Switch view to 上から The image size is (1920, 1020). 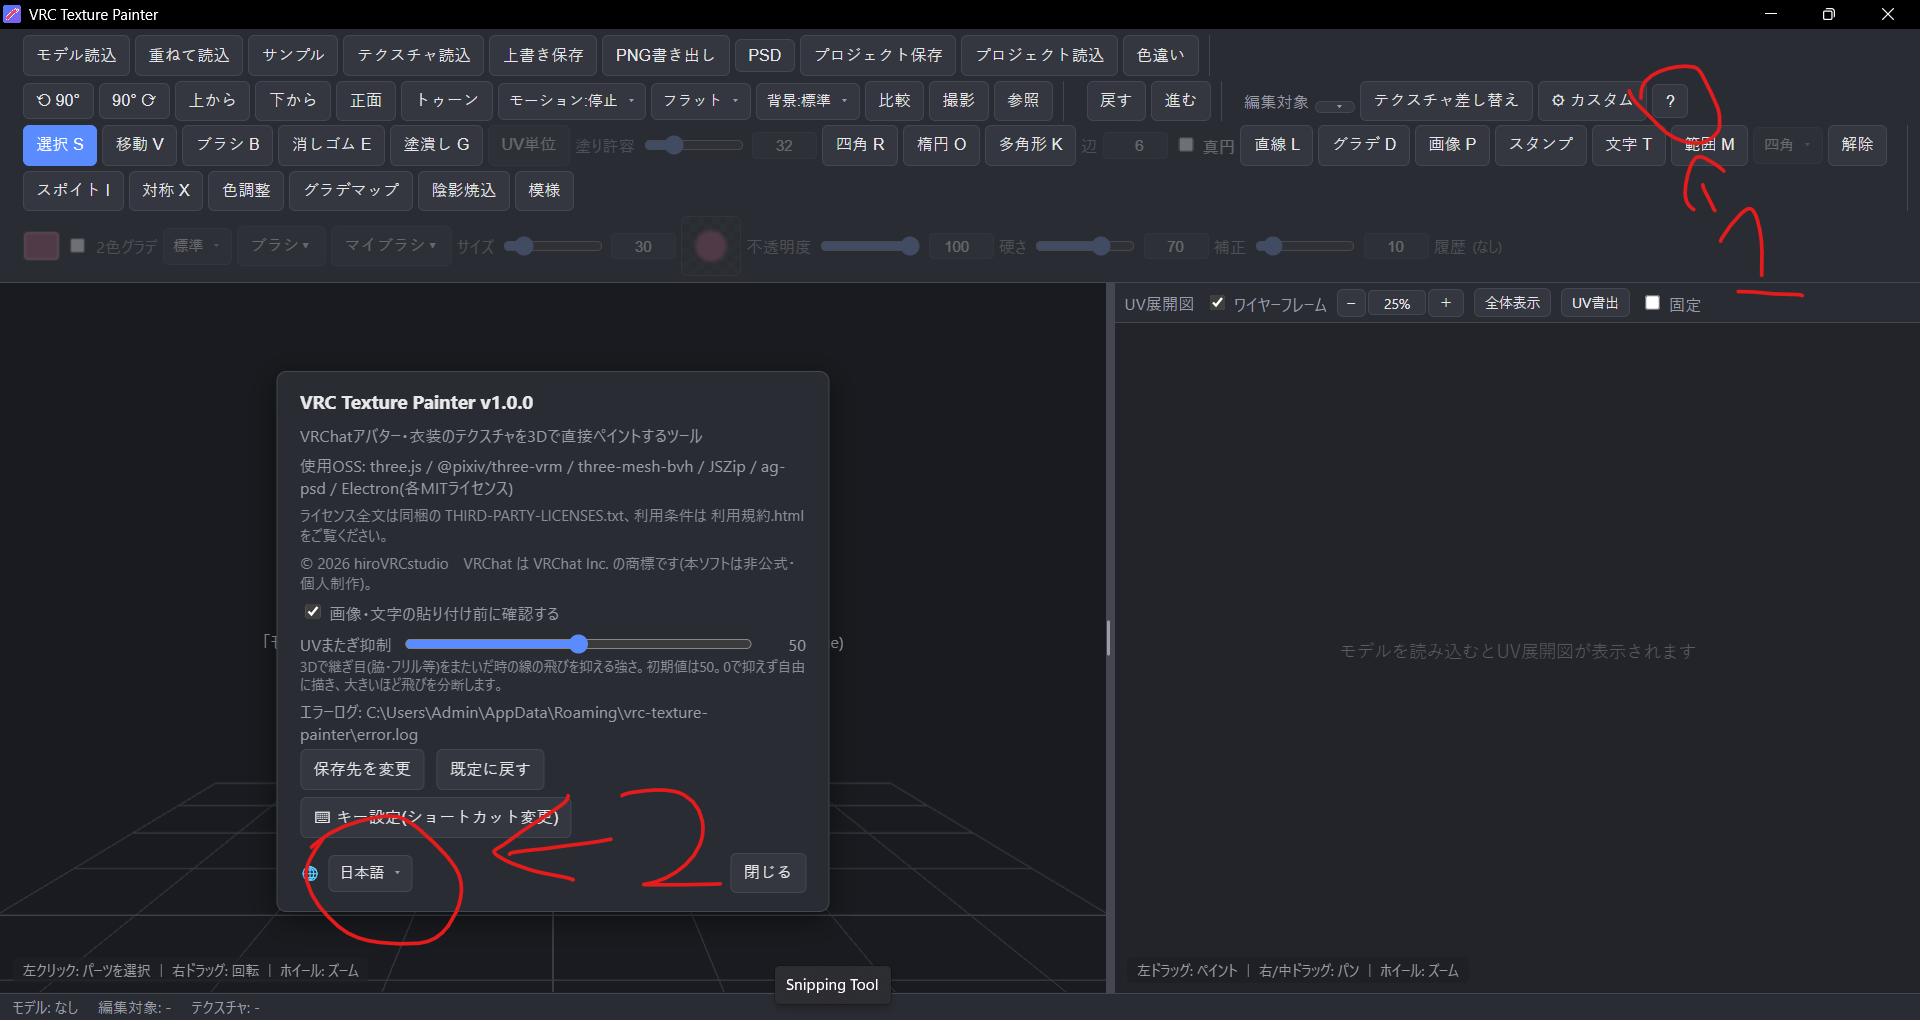tap(213, 101)
